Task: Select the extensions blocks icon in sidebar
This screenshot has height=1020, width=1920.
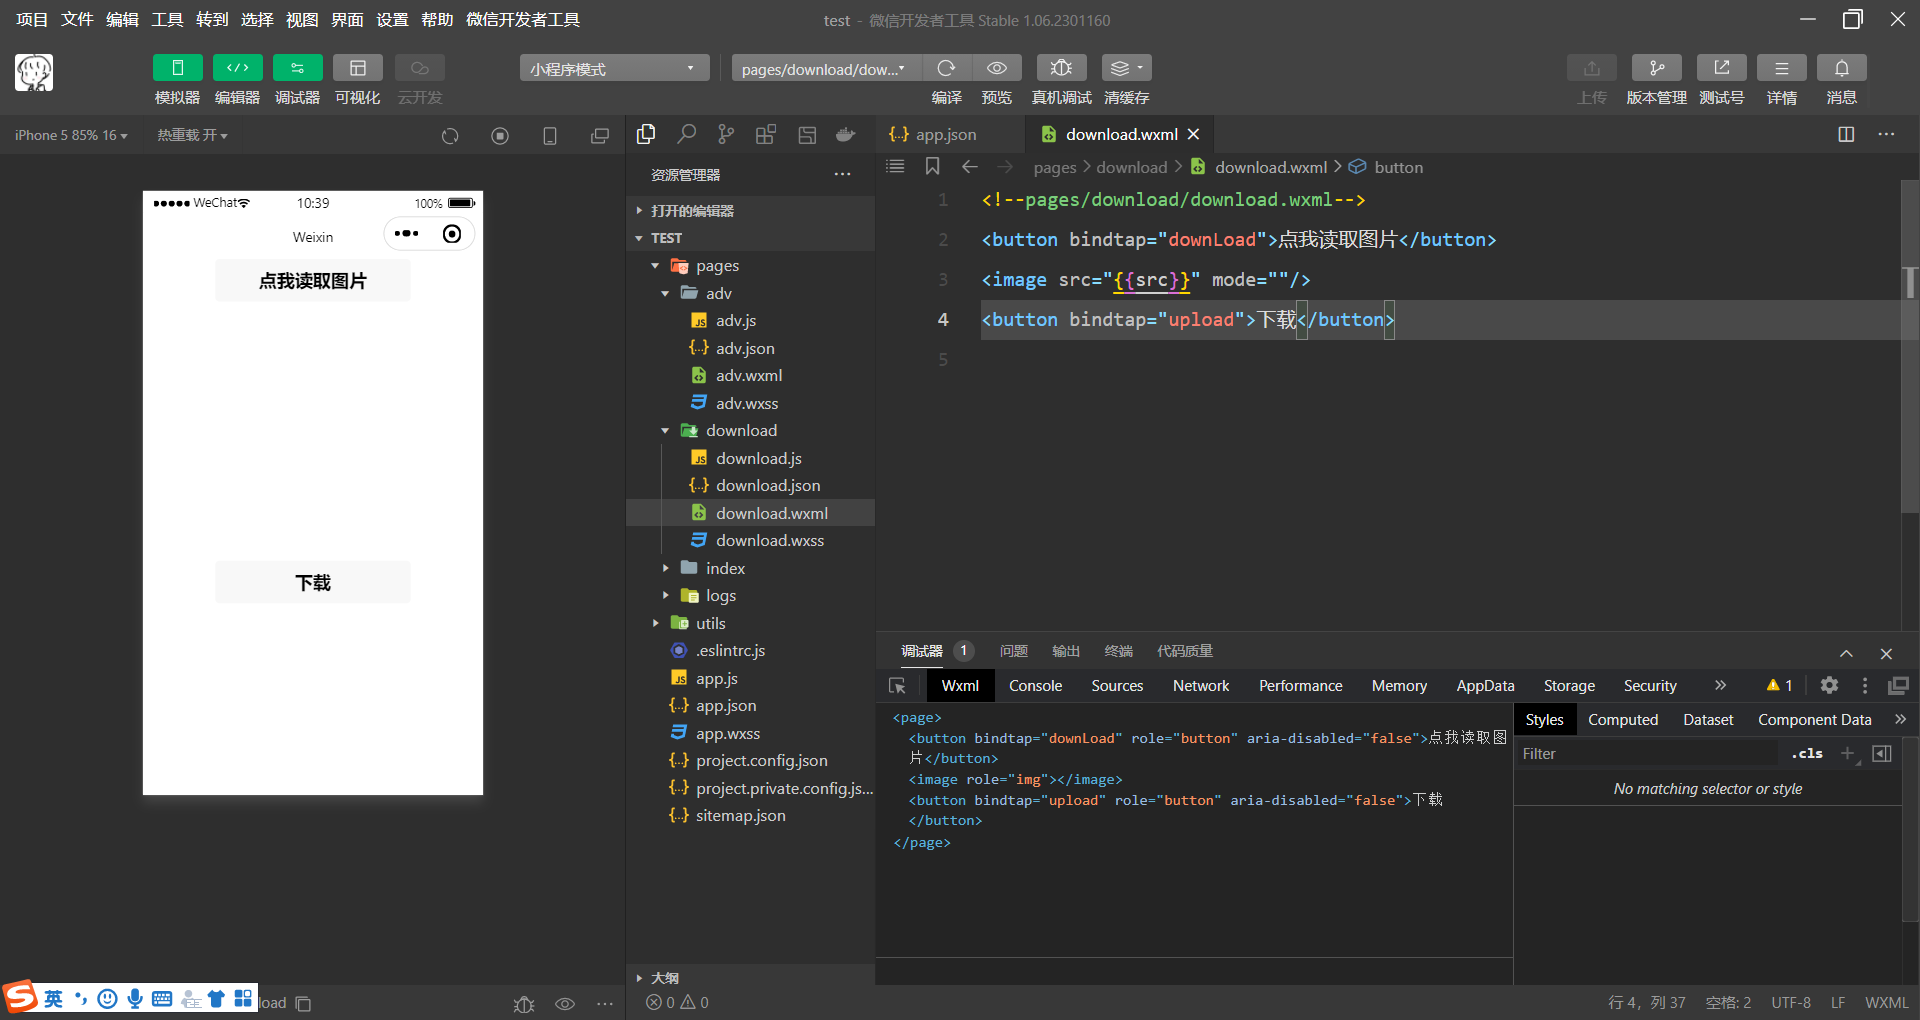Action: click(766, 134)
